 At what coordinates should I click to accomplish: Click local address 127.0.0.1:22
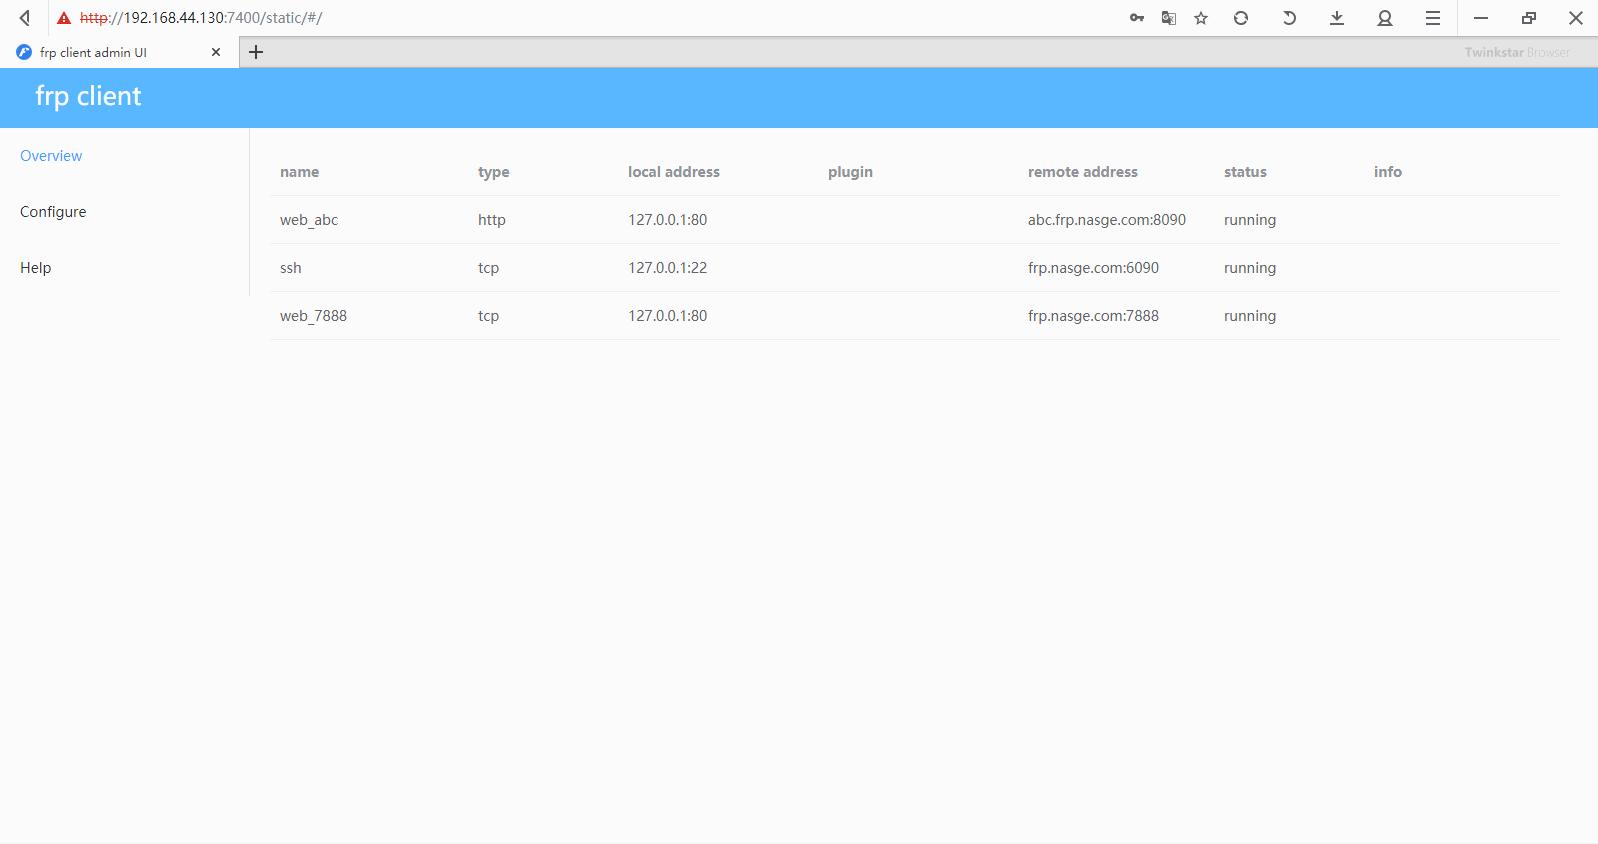667,268
